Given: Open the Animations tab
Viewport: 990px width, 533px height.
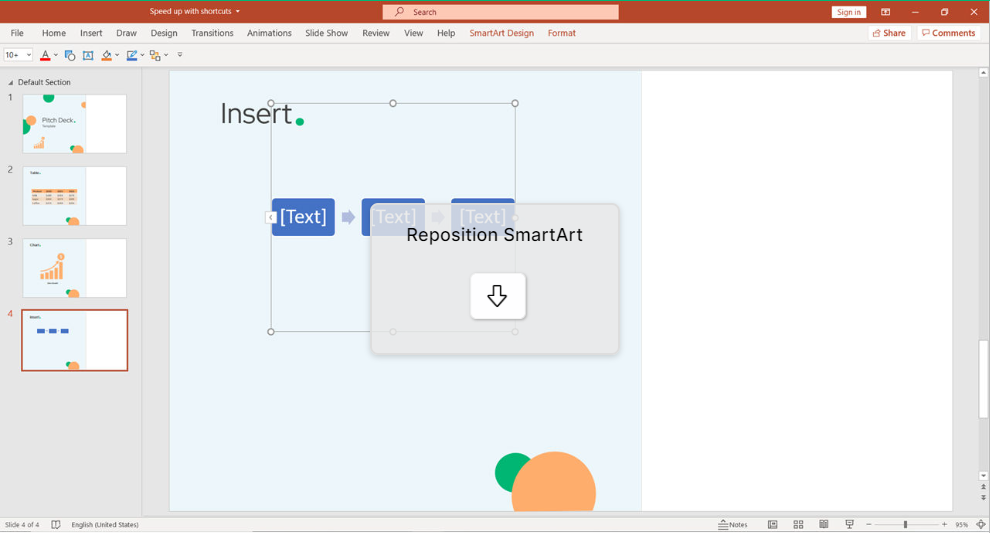Looking at the screenshot, I should point(269,33).
